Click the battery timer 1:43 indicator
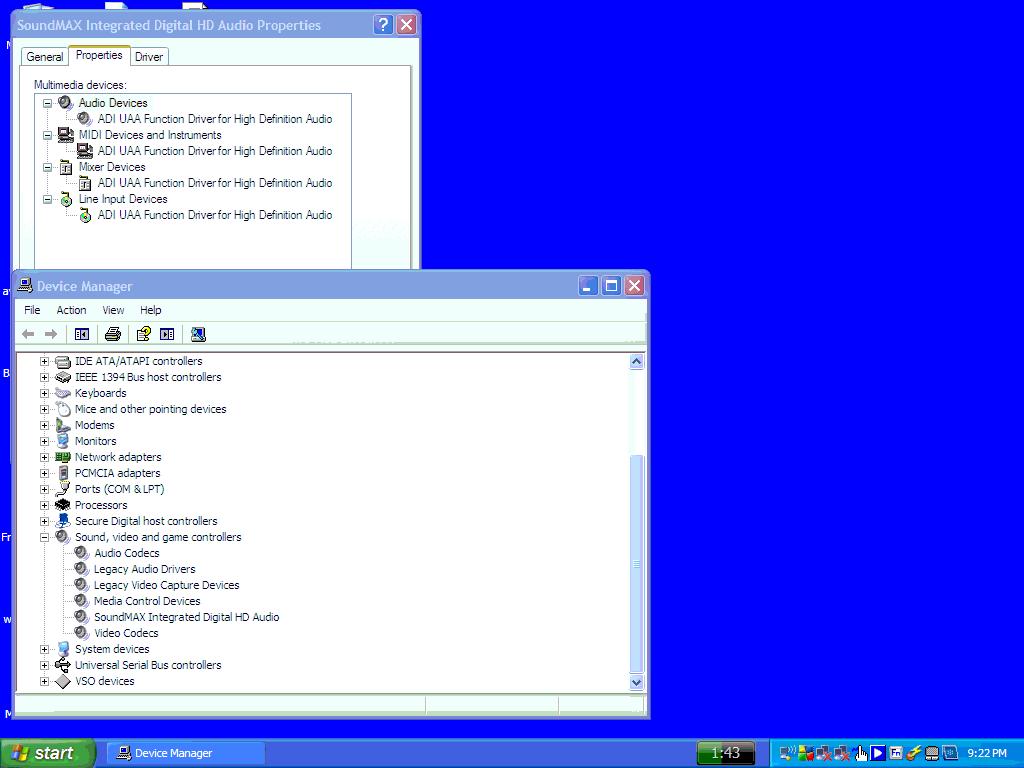 click(726, 753)
